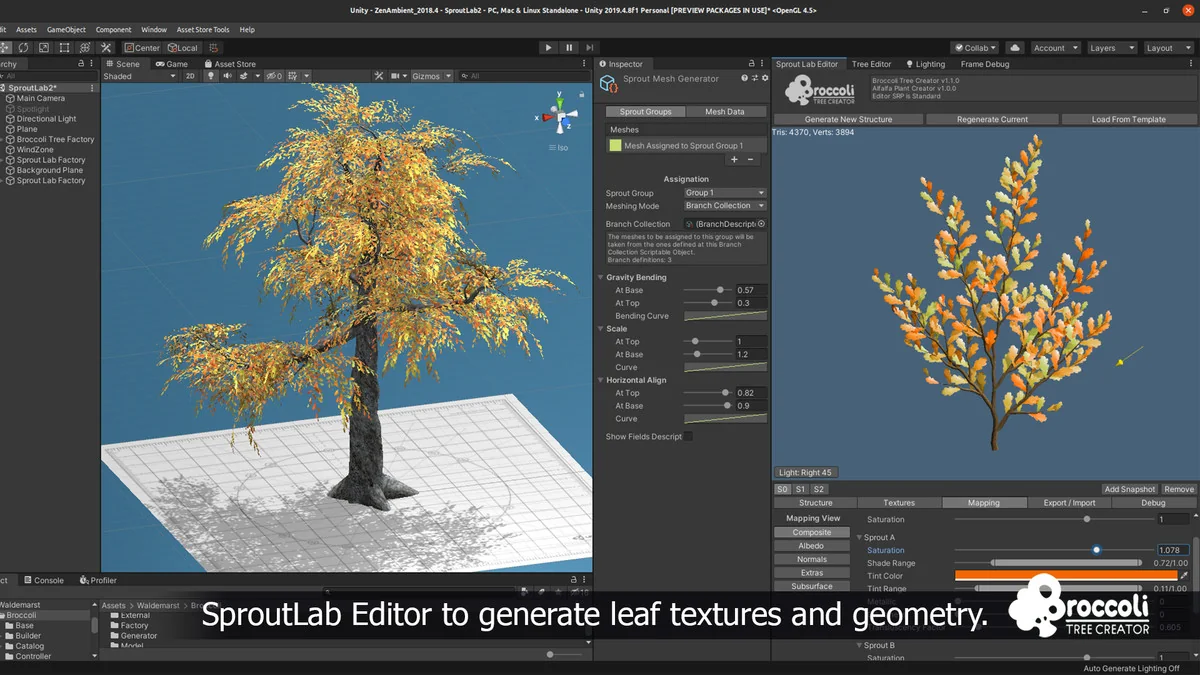The image size is (1200, 675).
Task: Toggle pivot mode via the Center button
Action: tap(141, 47)
